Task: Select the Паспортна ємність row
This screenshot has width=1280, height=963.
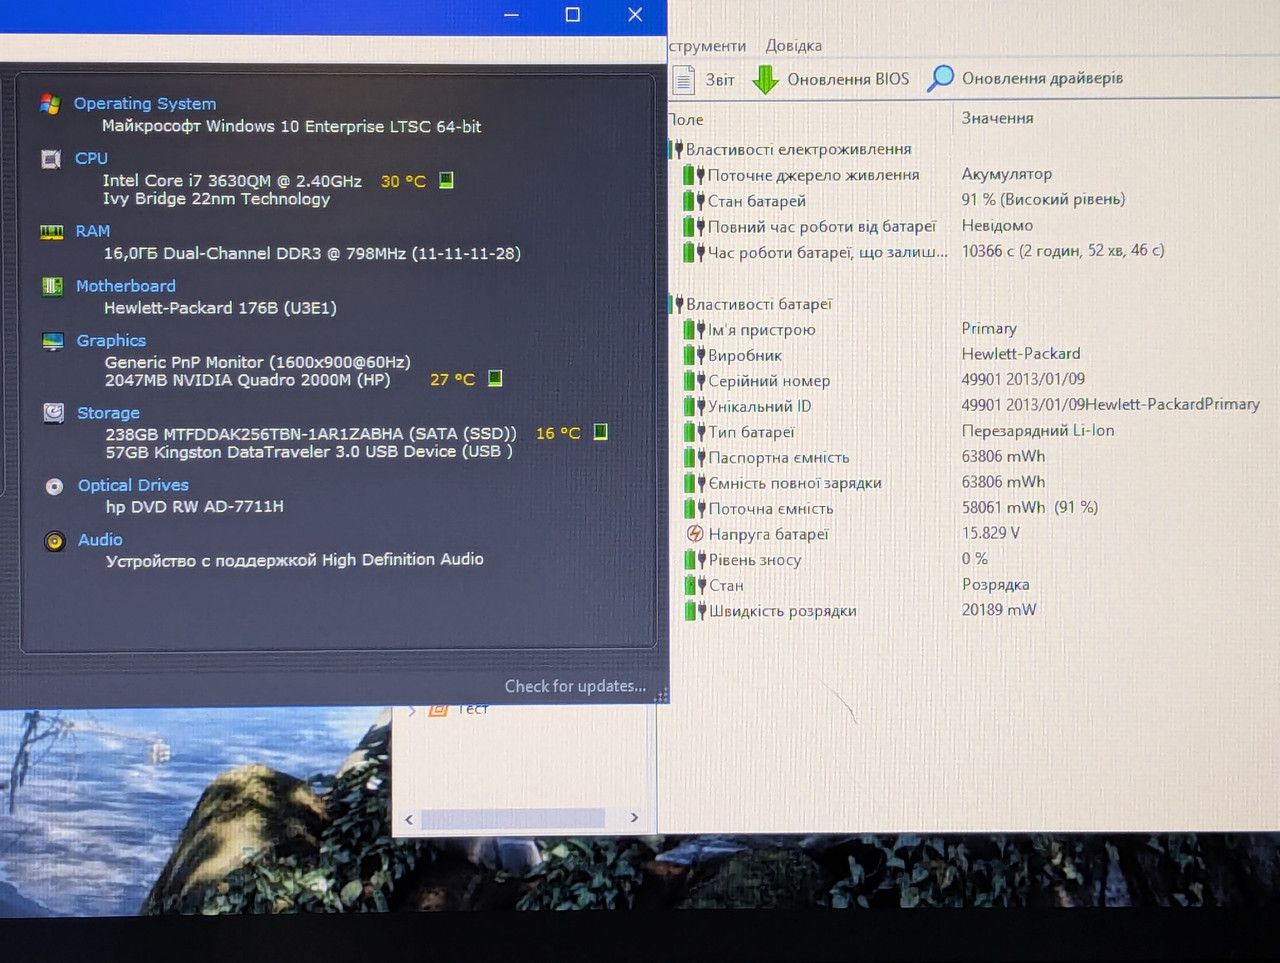Action: (973, 457)
